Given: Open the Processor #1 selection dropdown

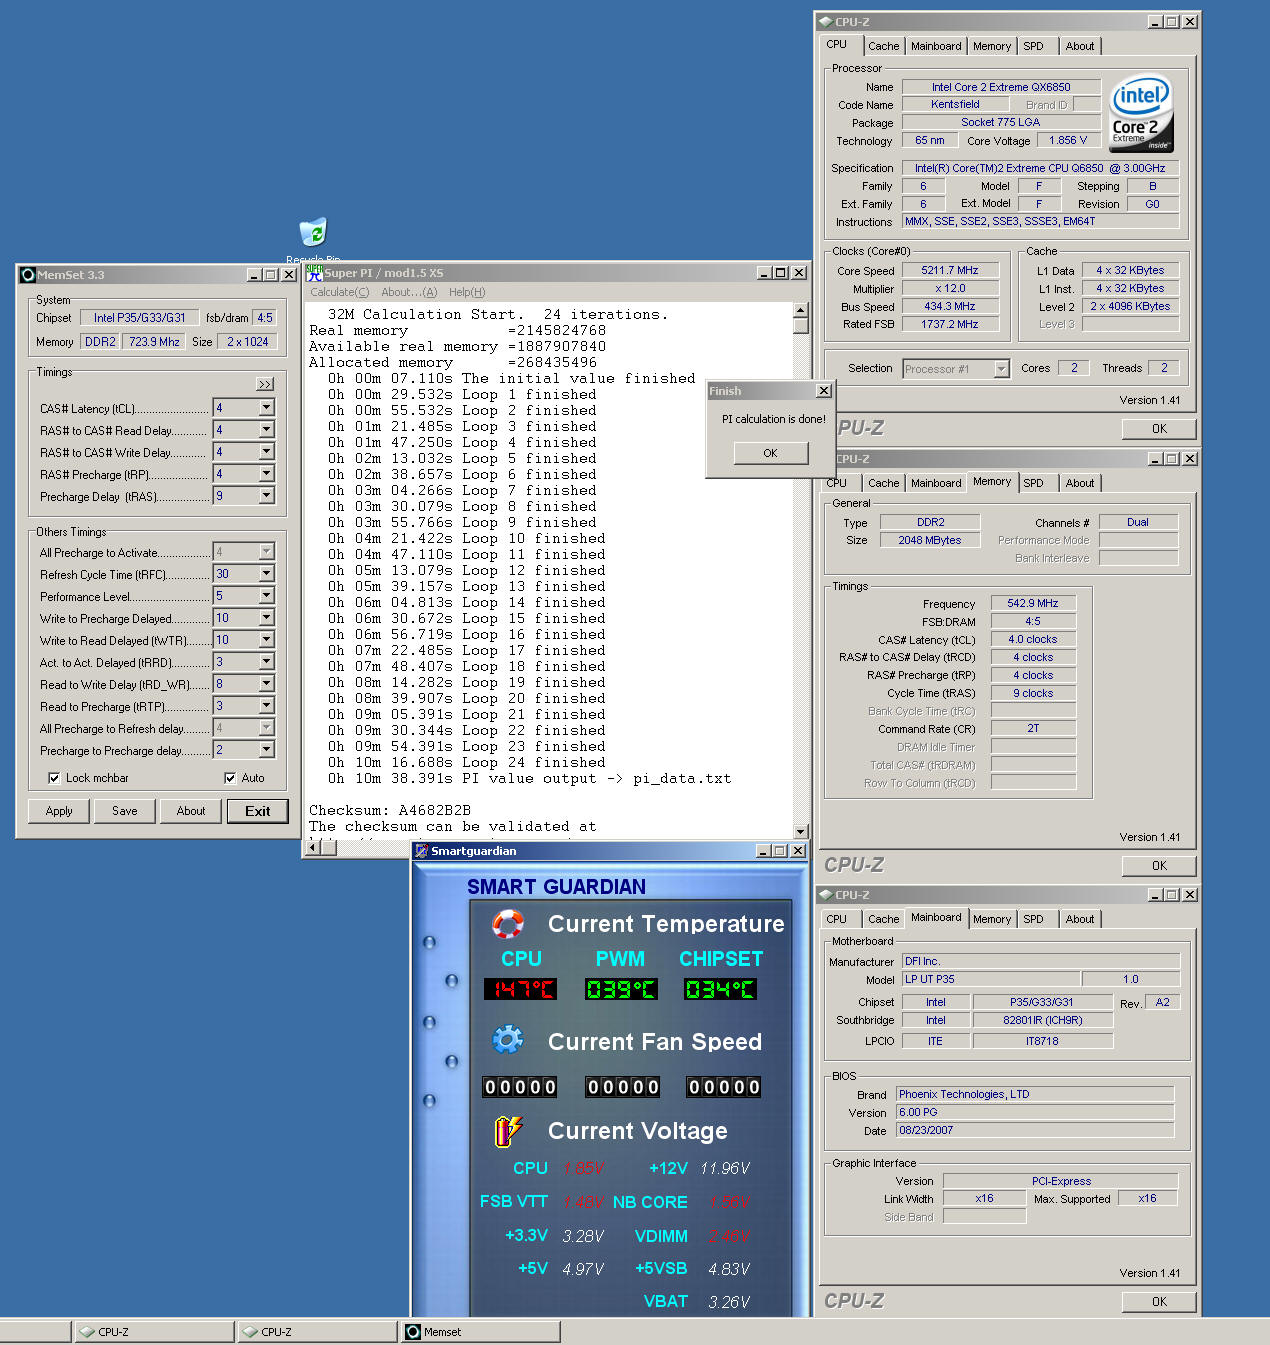Looking at the screenshot, I should [x=1001, y=369].
